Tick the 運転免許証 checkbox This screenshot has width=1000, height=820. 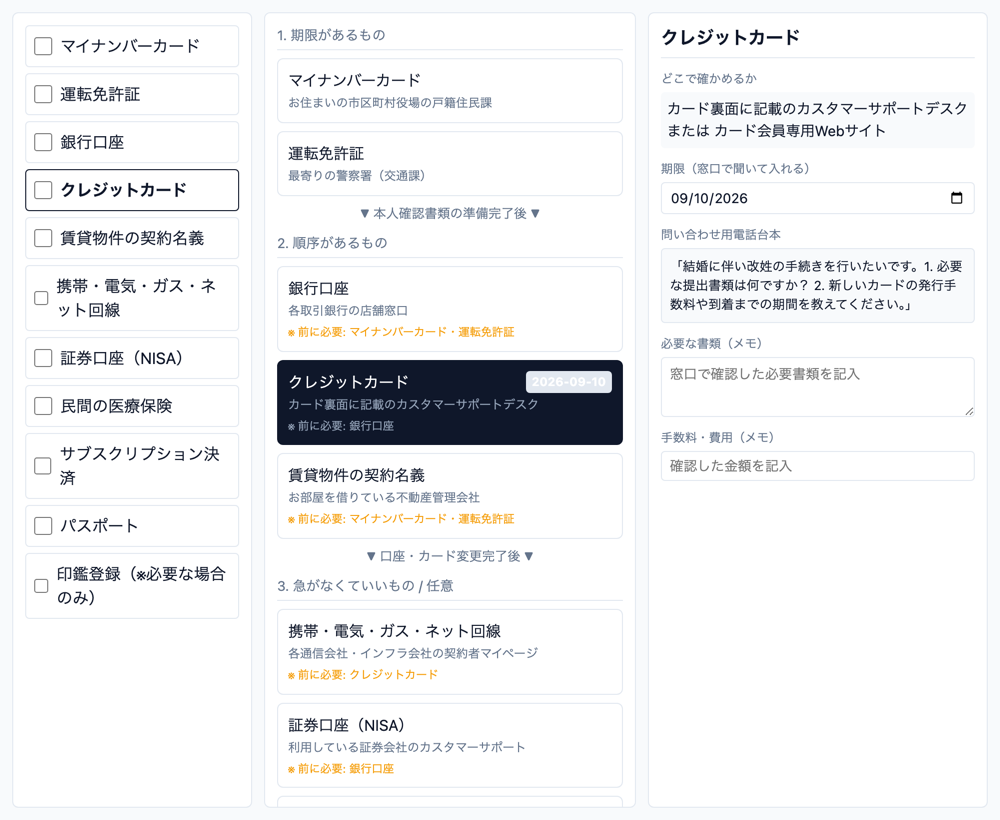tap(43, 94)
